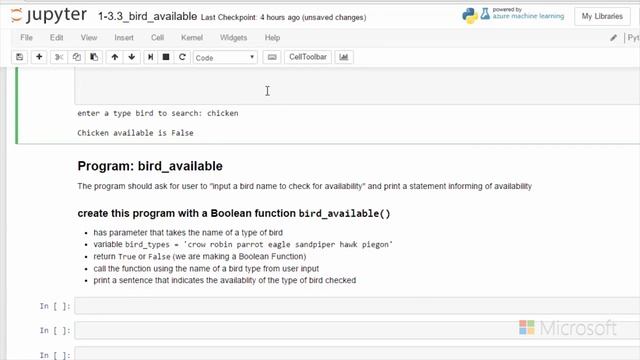Rename notebook title 1-3.3_bird_available

point(147,17)
